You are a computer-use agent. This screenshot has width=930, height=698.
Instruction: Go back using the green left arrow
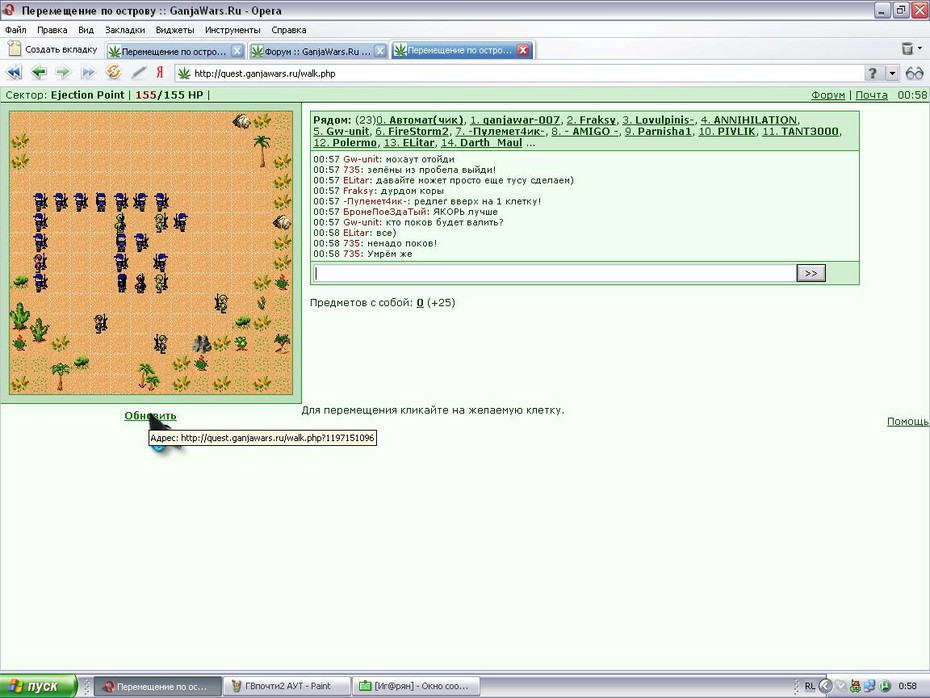point(39,73)
